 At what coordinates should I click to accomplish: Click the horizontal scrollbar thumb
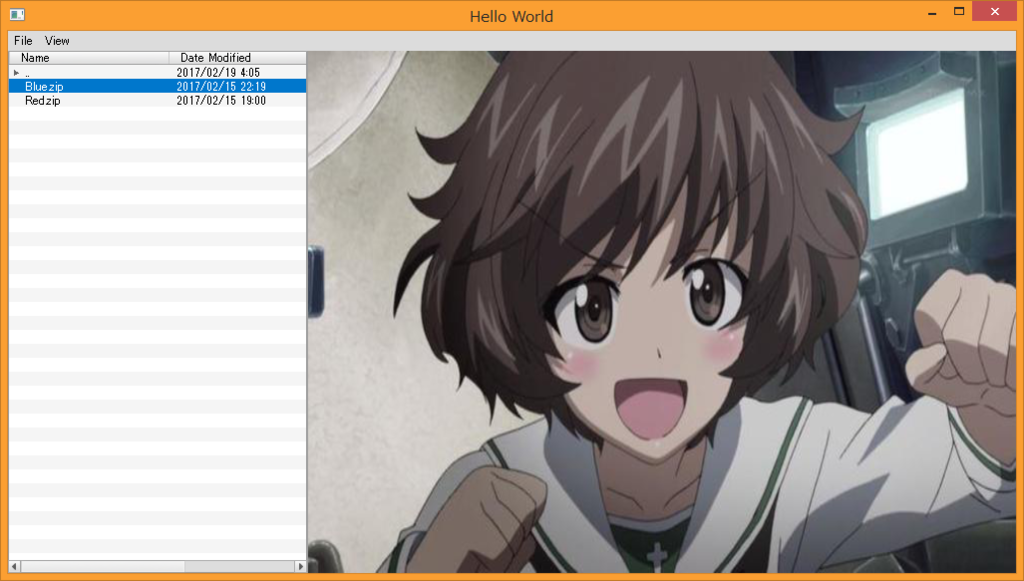[103, 566]
